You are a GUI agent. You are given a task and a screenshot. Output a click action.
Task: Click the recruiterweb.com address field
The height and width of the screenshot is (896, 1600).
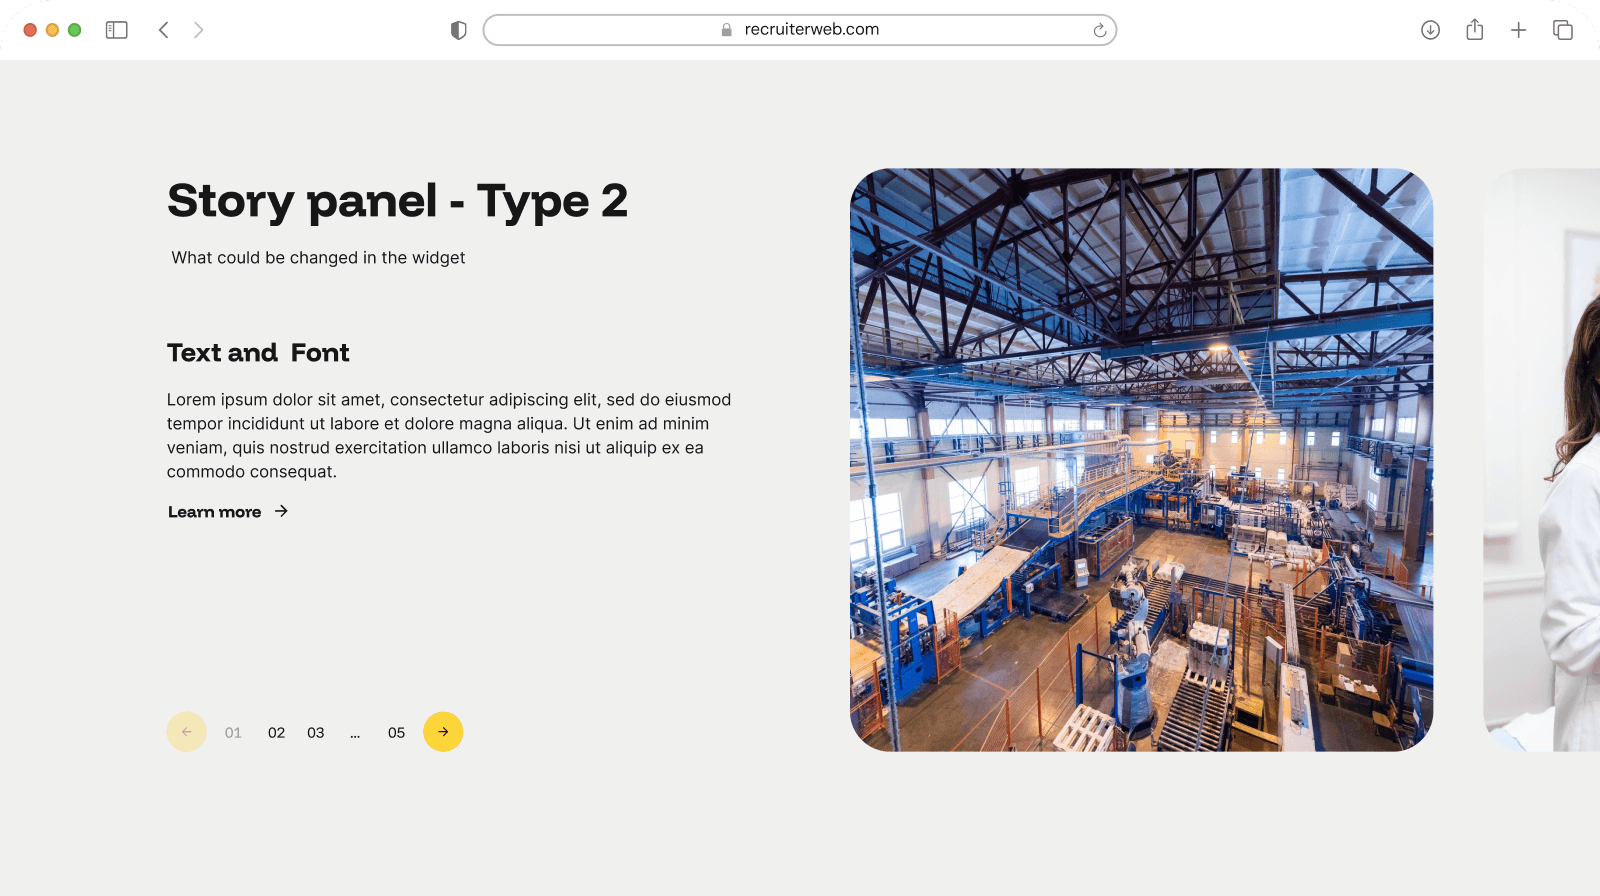point(800,30)
